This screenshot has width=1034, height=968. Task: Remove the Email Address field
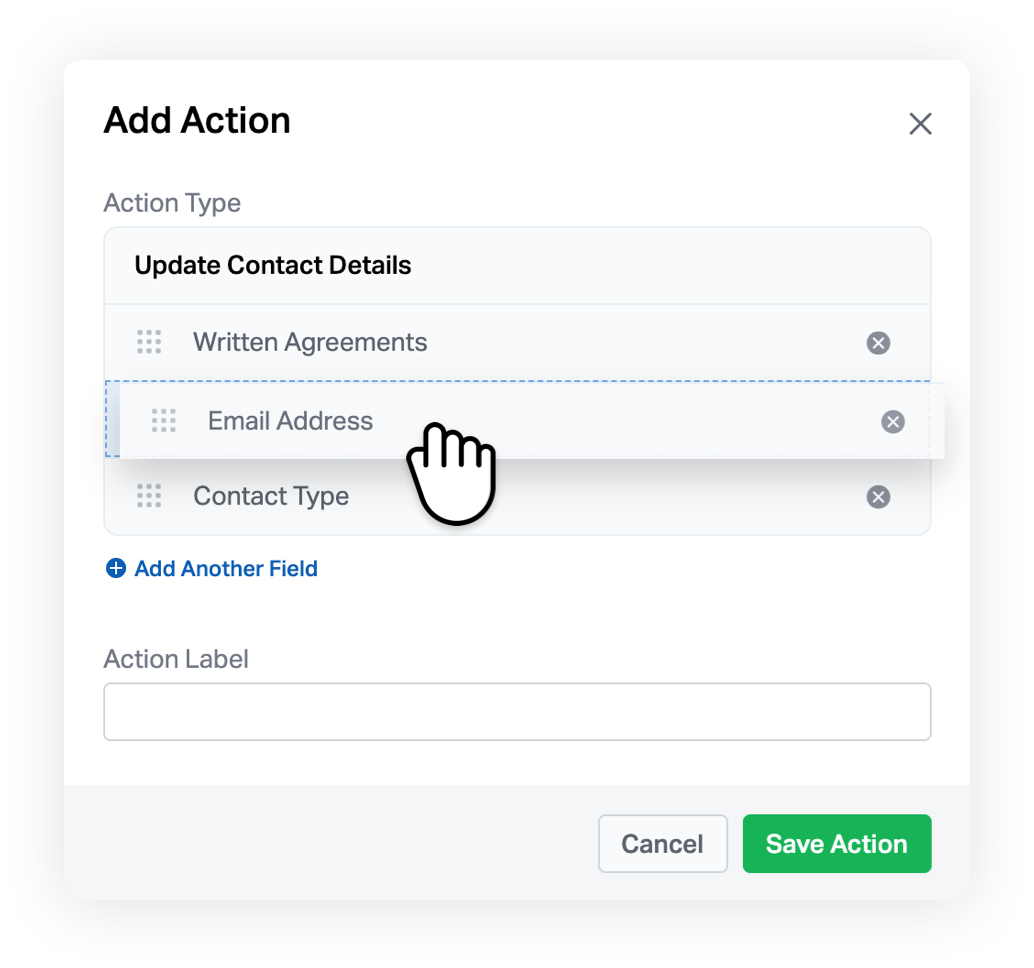pyautogui.click(x=893, y=421)
